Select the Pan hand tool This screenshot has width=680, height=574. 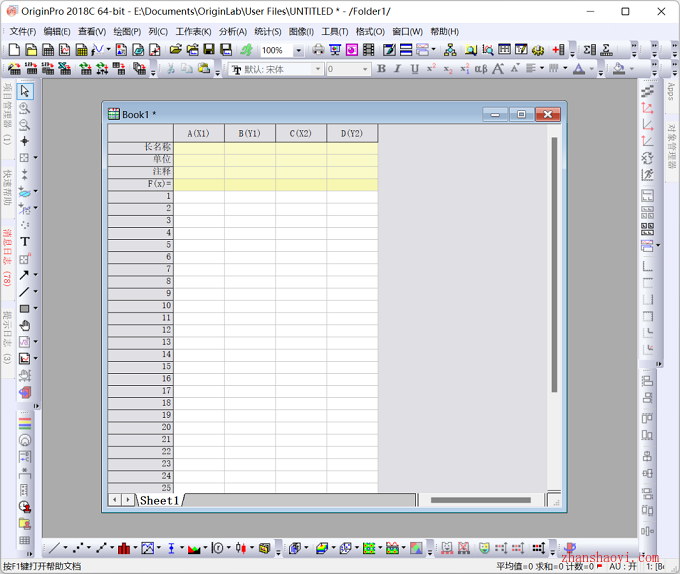pyautogui.click(x=25, y=325)
